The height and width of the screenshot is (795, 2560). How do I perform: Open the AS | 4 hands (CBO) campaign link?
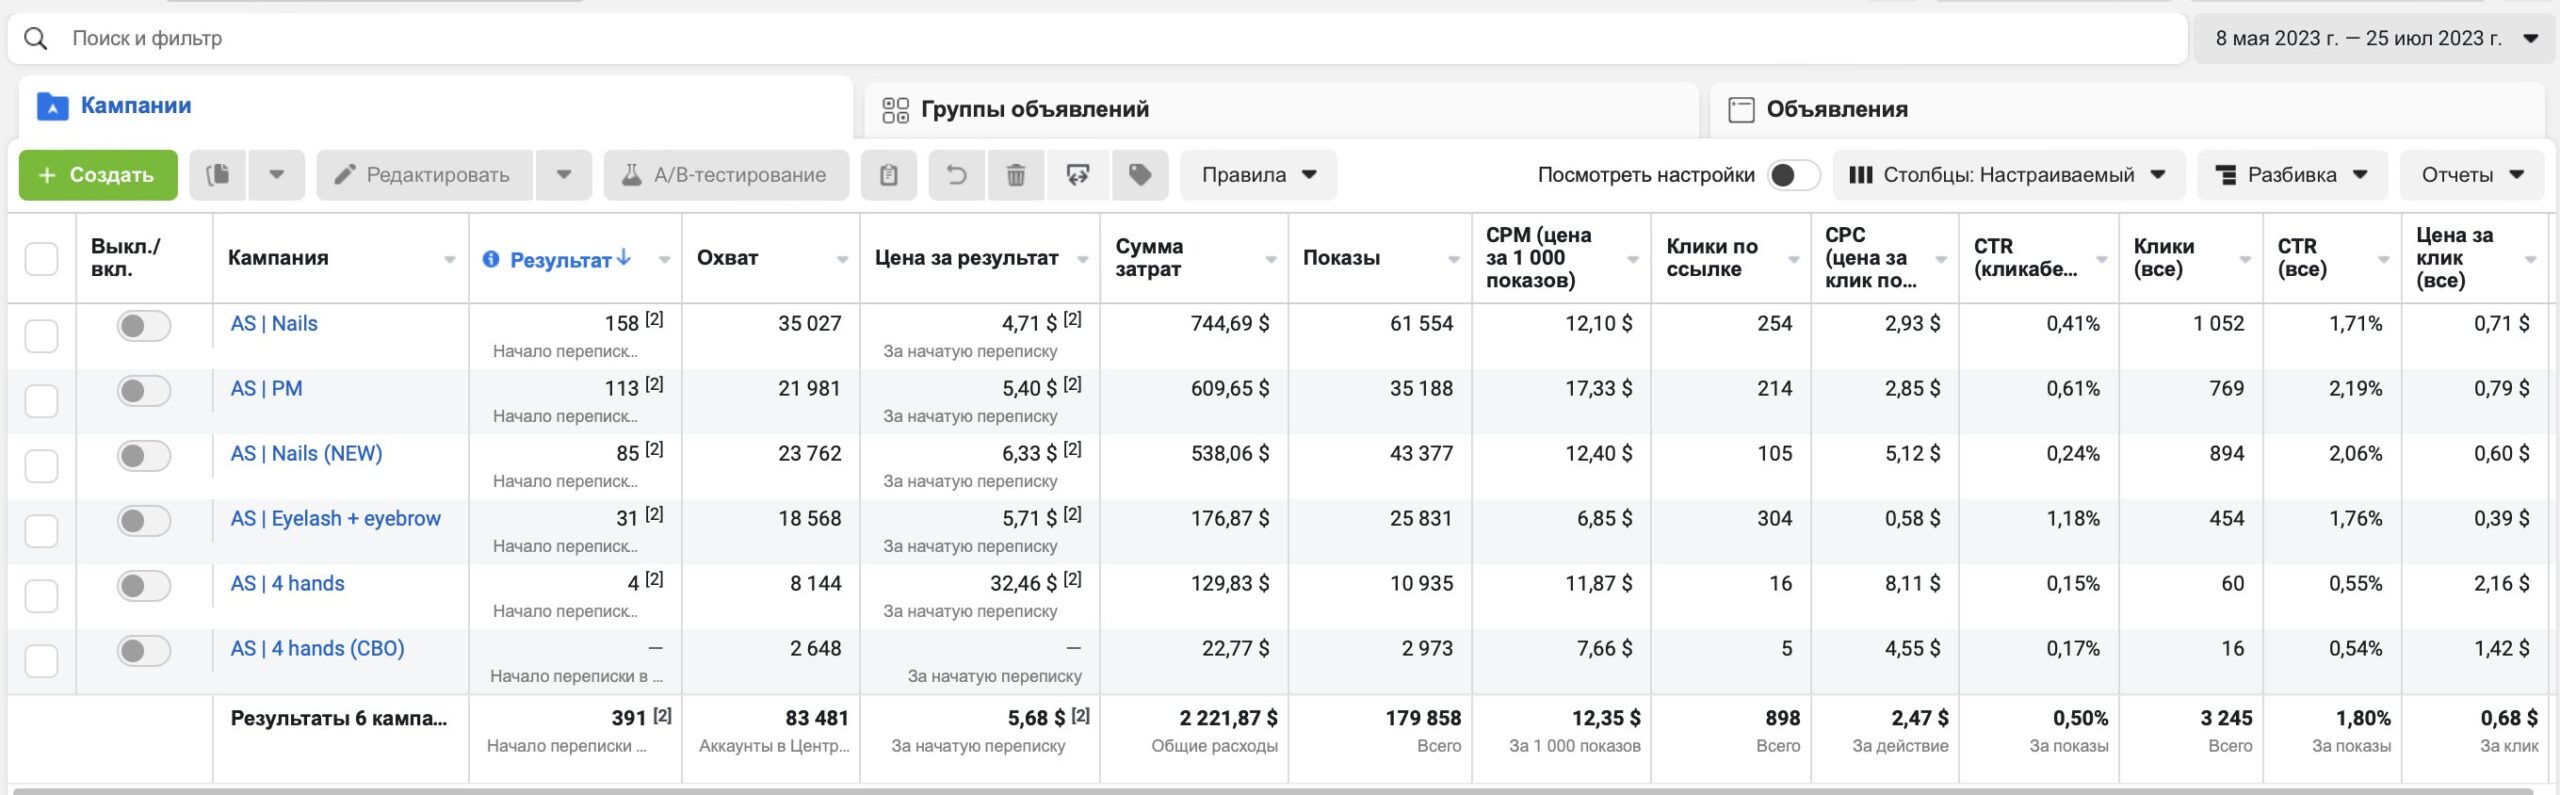coord(317,649)
